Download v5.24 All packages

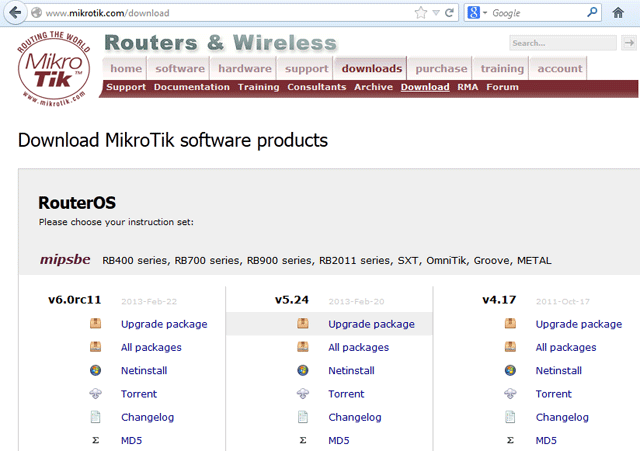358,347
